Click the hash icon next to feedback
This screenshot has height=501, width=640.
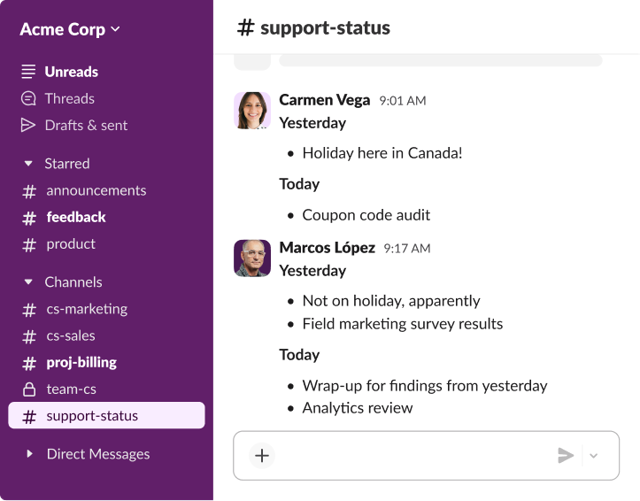[29, 218]
